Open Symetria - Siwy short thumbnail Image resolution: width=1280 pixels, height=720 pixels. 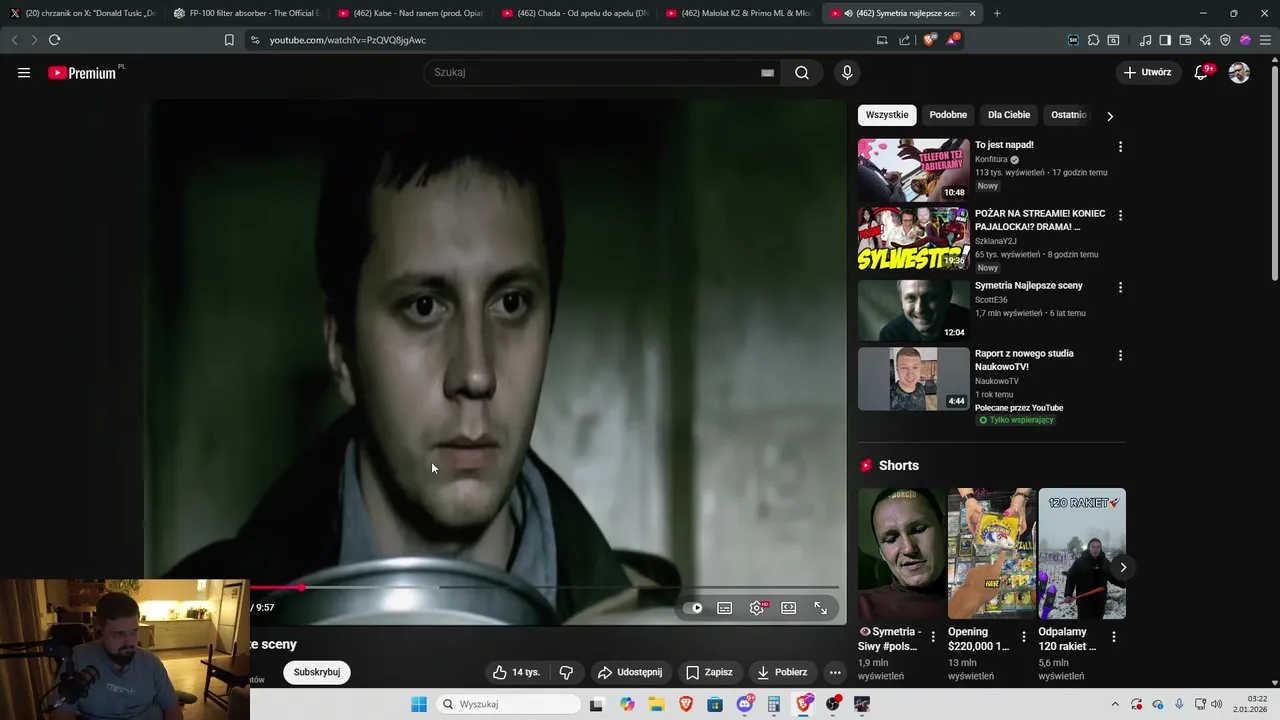pos(901,554)
